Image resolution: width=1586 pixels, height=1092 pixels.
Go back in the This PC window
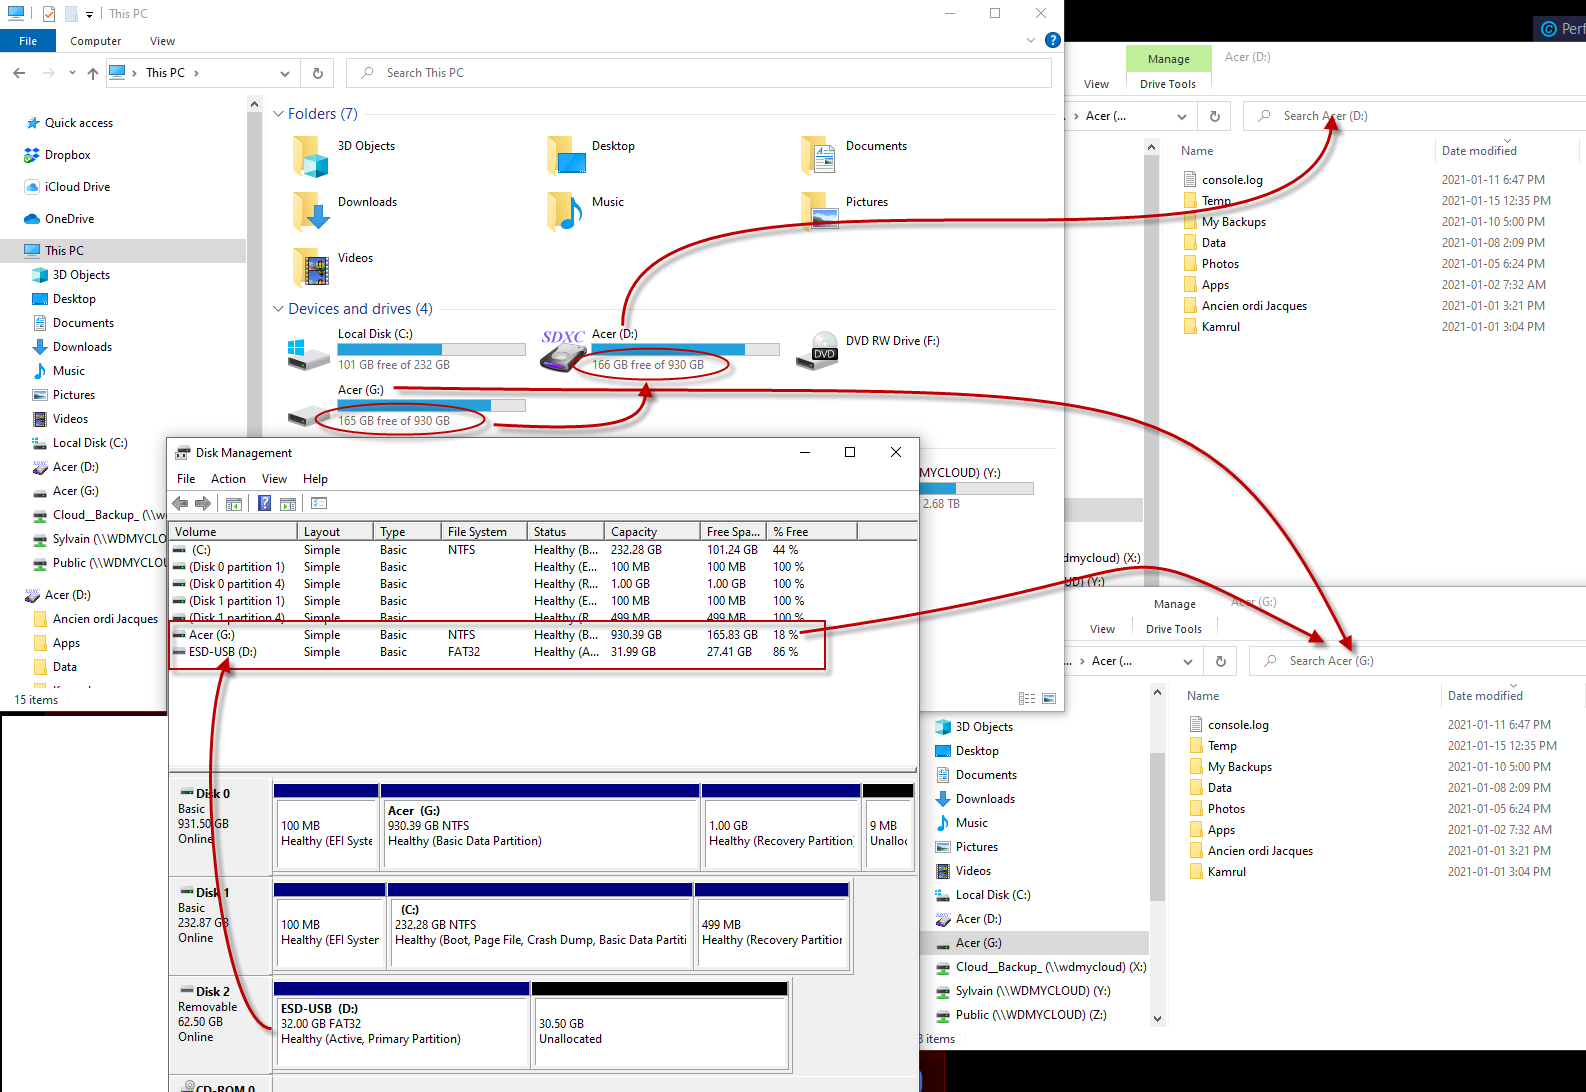click(x=19, y=73)
